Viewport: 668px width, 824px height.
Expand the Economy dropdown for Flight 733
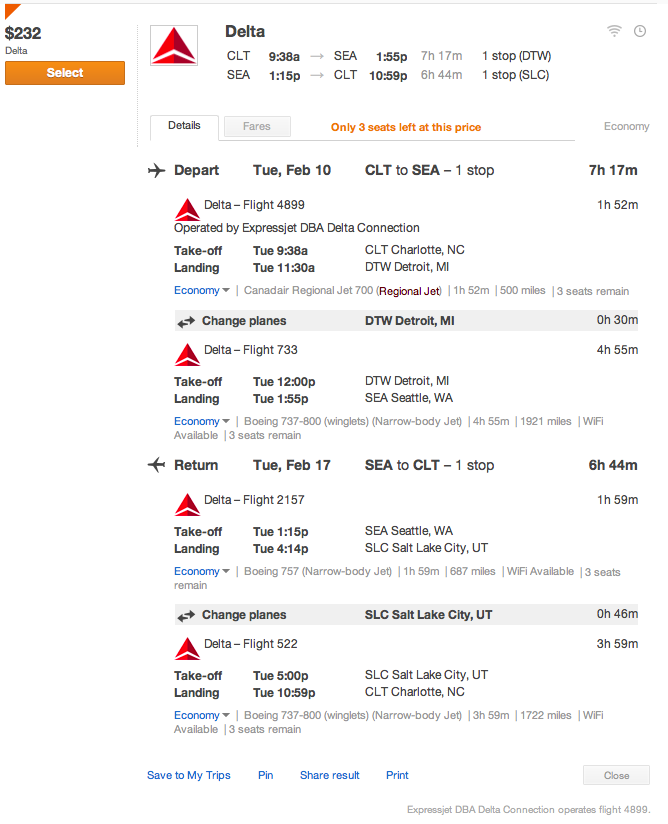point(202,421)
